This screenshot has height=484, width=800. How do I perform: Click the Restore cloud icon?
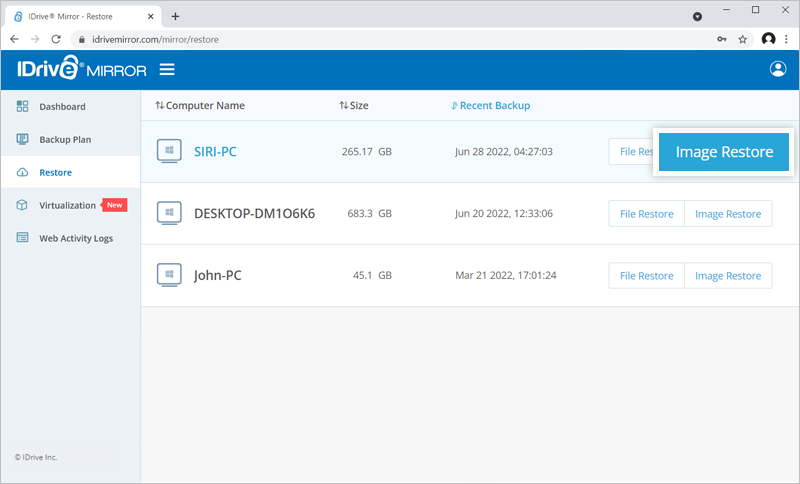click(x=22, y=172)
